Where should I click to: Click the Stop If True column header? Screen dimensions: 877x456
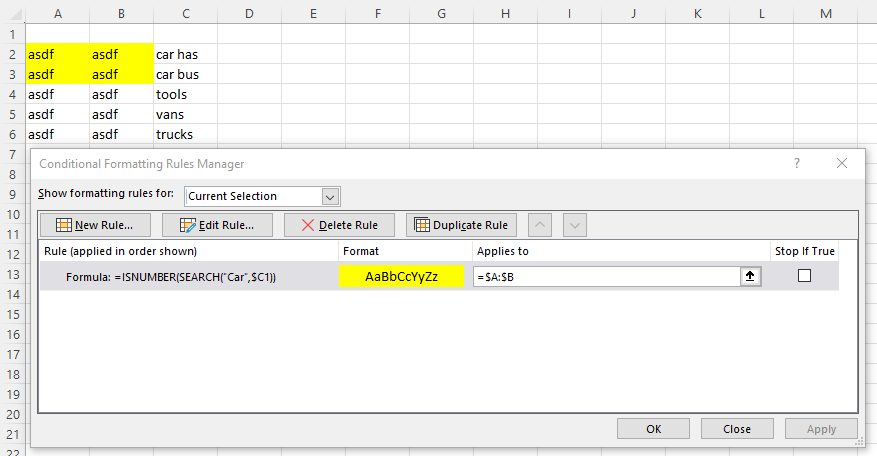(804, 251)
